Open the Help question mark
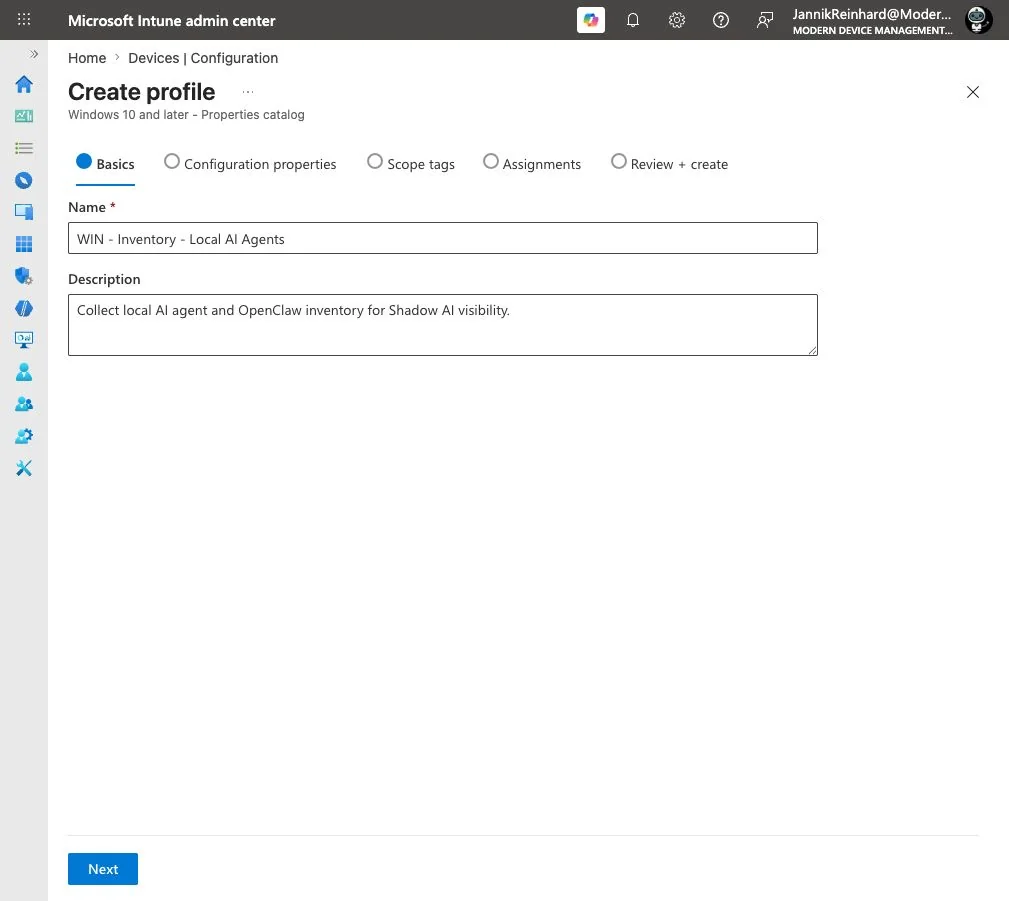Screen dimensions: 1009x901 coord(721,20)
